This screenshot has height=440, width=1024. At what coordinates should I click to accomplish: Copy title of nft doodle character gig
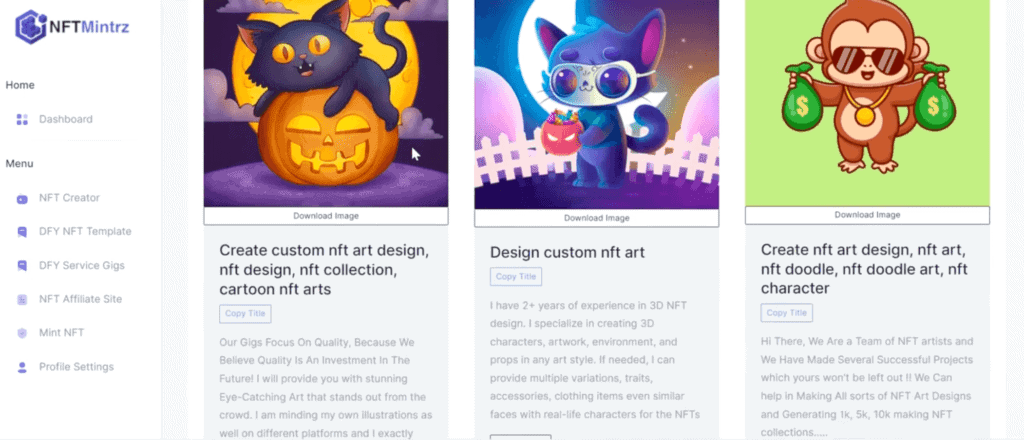coord(786,313)
